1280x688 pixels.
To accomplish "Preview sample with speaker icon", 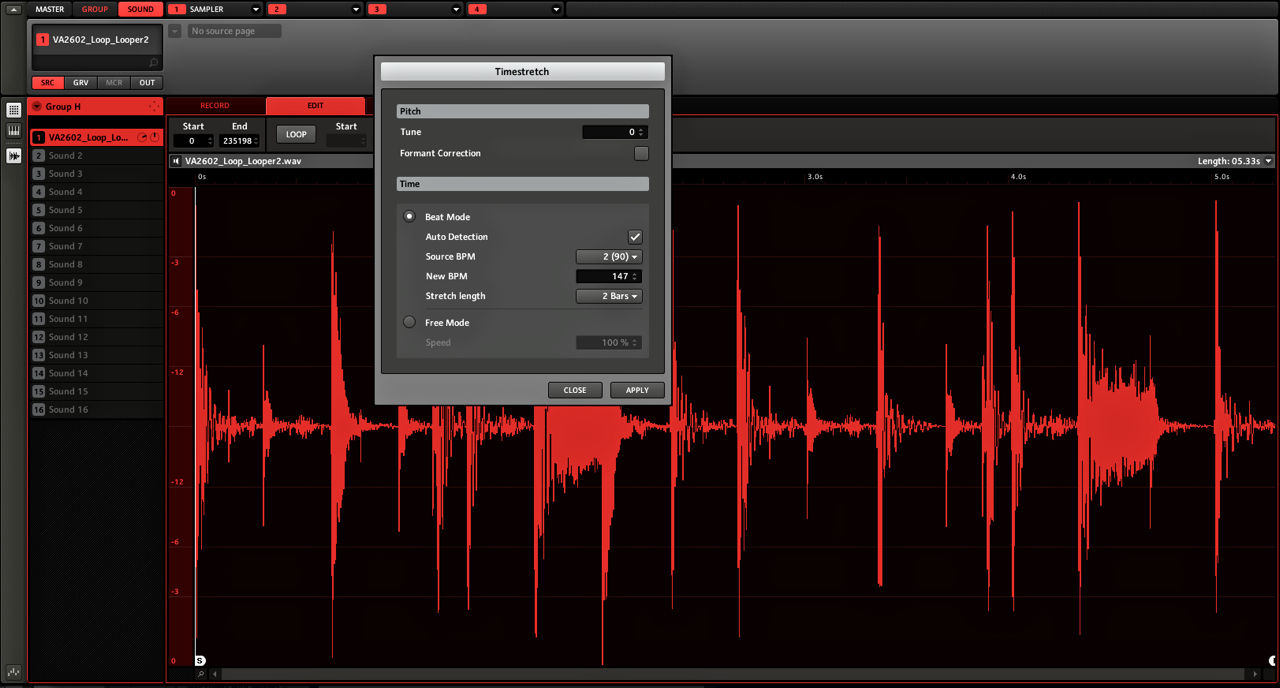I will [x=176, y=161].
